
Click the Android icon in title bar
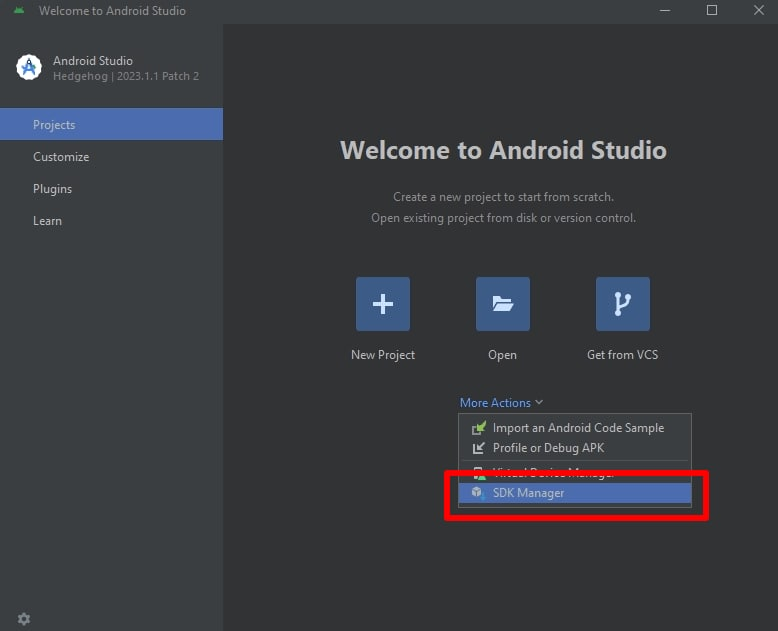click(18, 11)
